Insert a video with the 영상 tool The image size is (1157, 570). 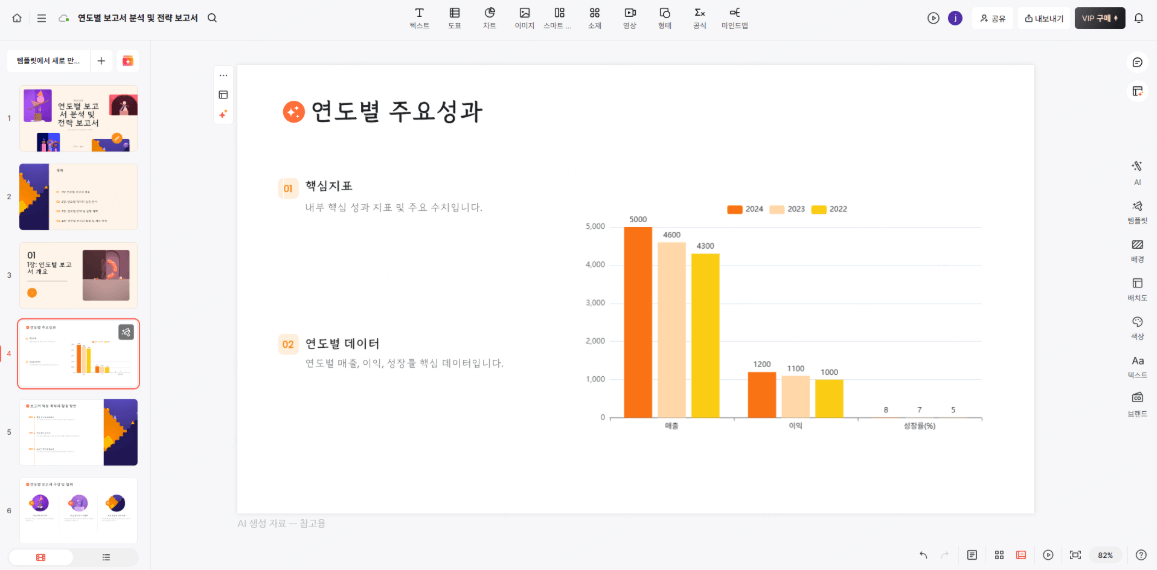click(x=629, y=18)
